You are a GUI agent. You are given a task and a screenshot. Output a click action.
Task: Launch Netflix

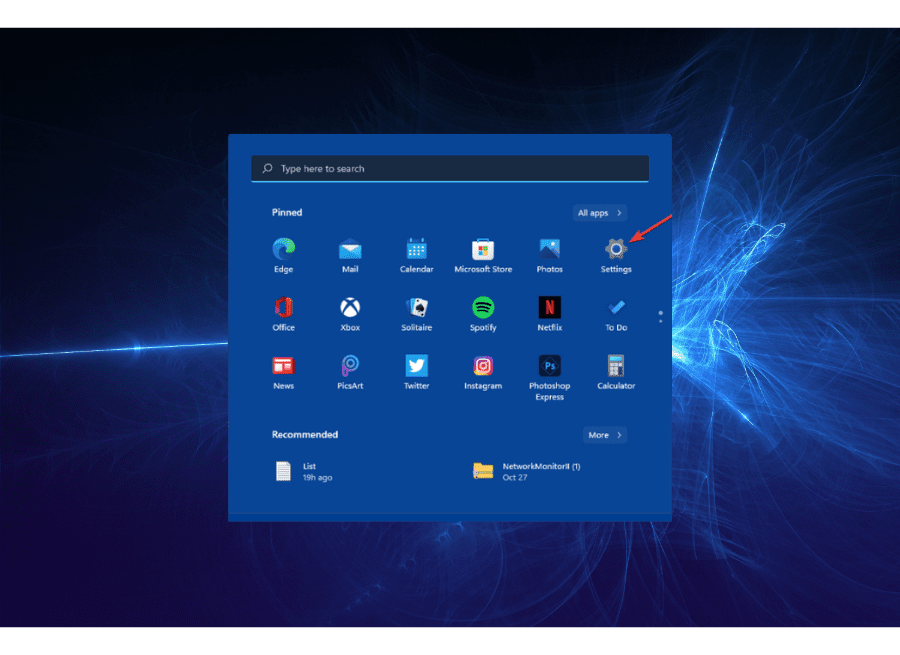[549, 307]
